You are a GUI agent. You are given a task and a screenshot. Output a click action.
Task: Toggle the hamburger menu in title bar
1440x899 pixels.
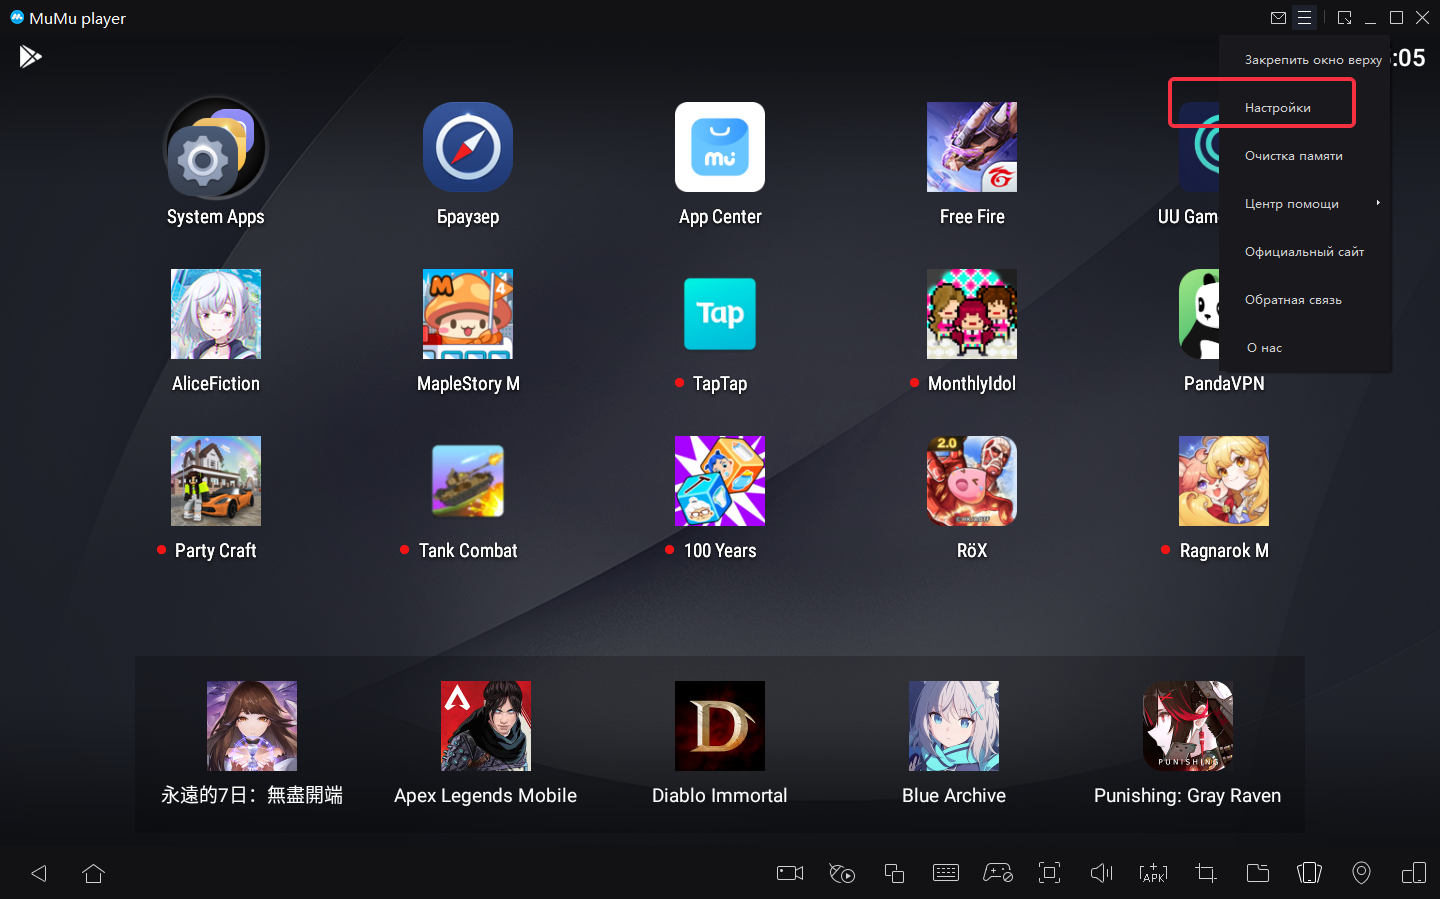click(1304, 18)
